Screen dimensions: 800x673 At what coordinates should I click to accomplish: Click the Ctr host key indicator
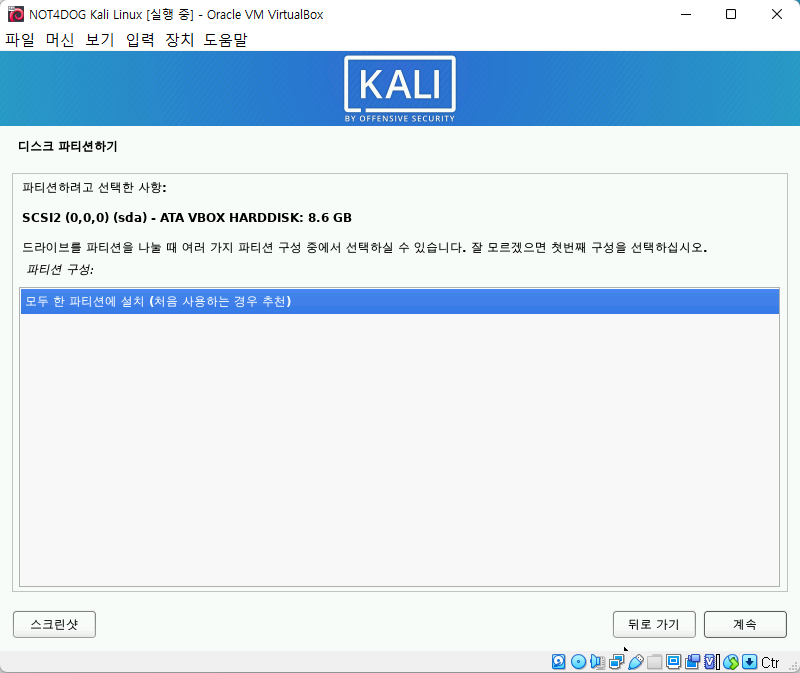[770, 662]
